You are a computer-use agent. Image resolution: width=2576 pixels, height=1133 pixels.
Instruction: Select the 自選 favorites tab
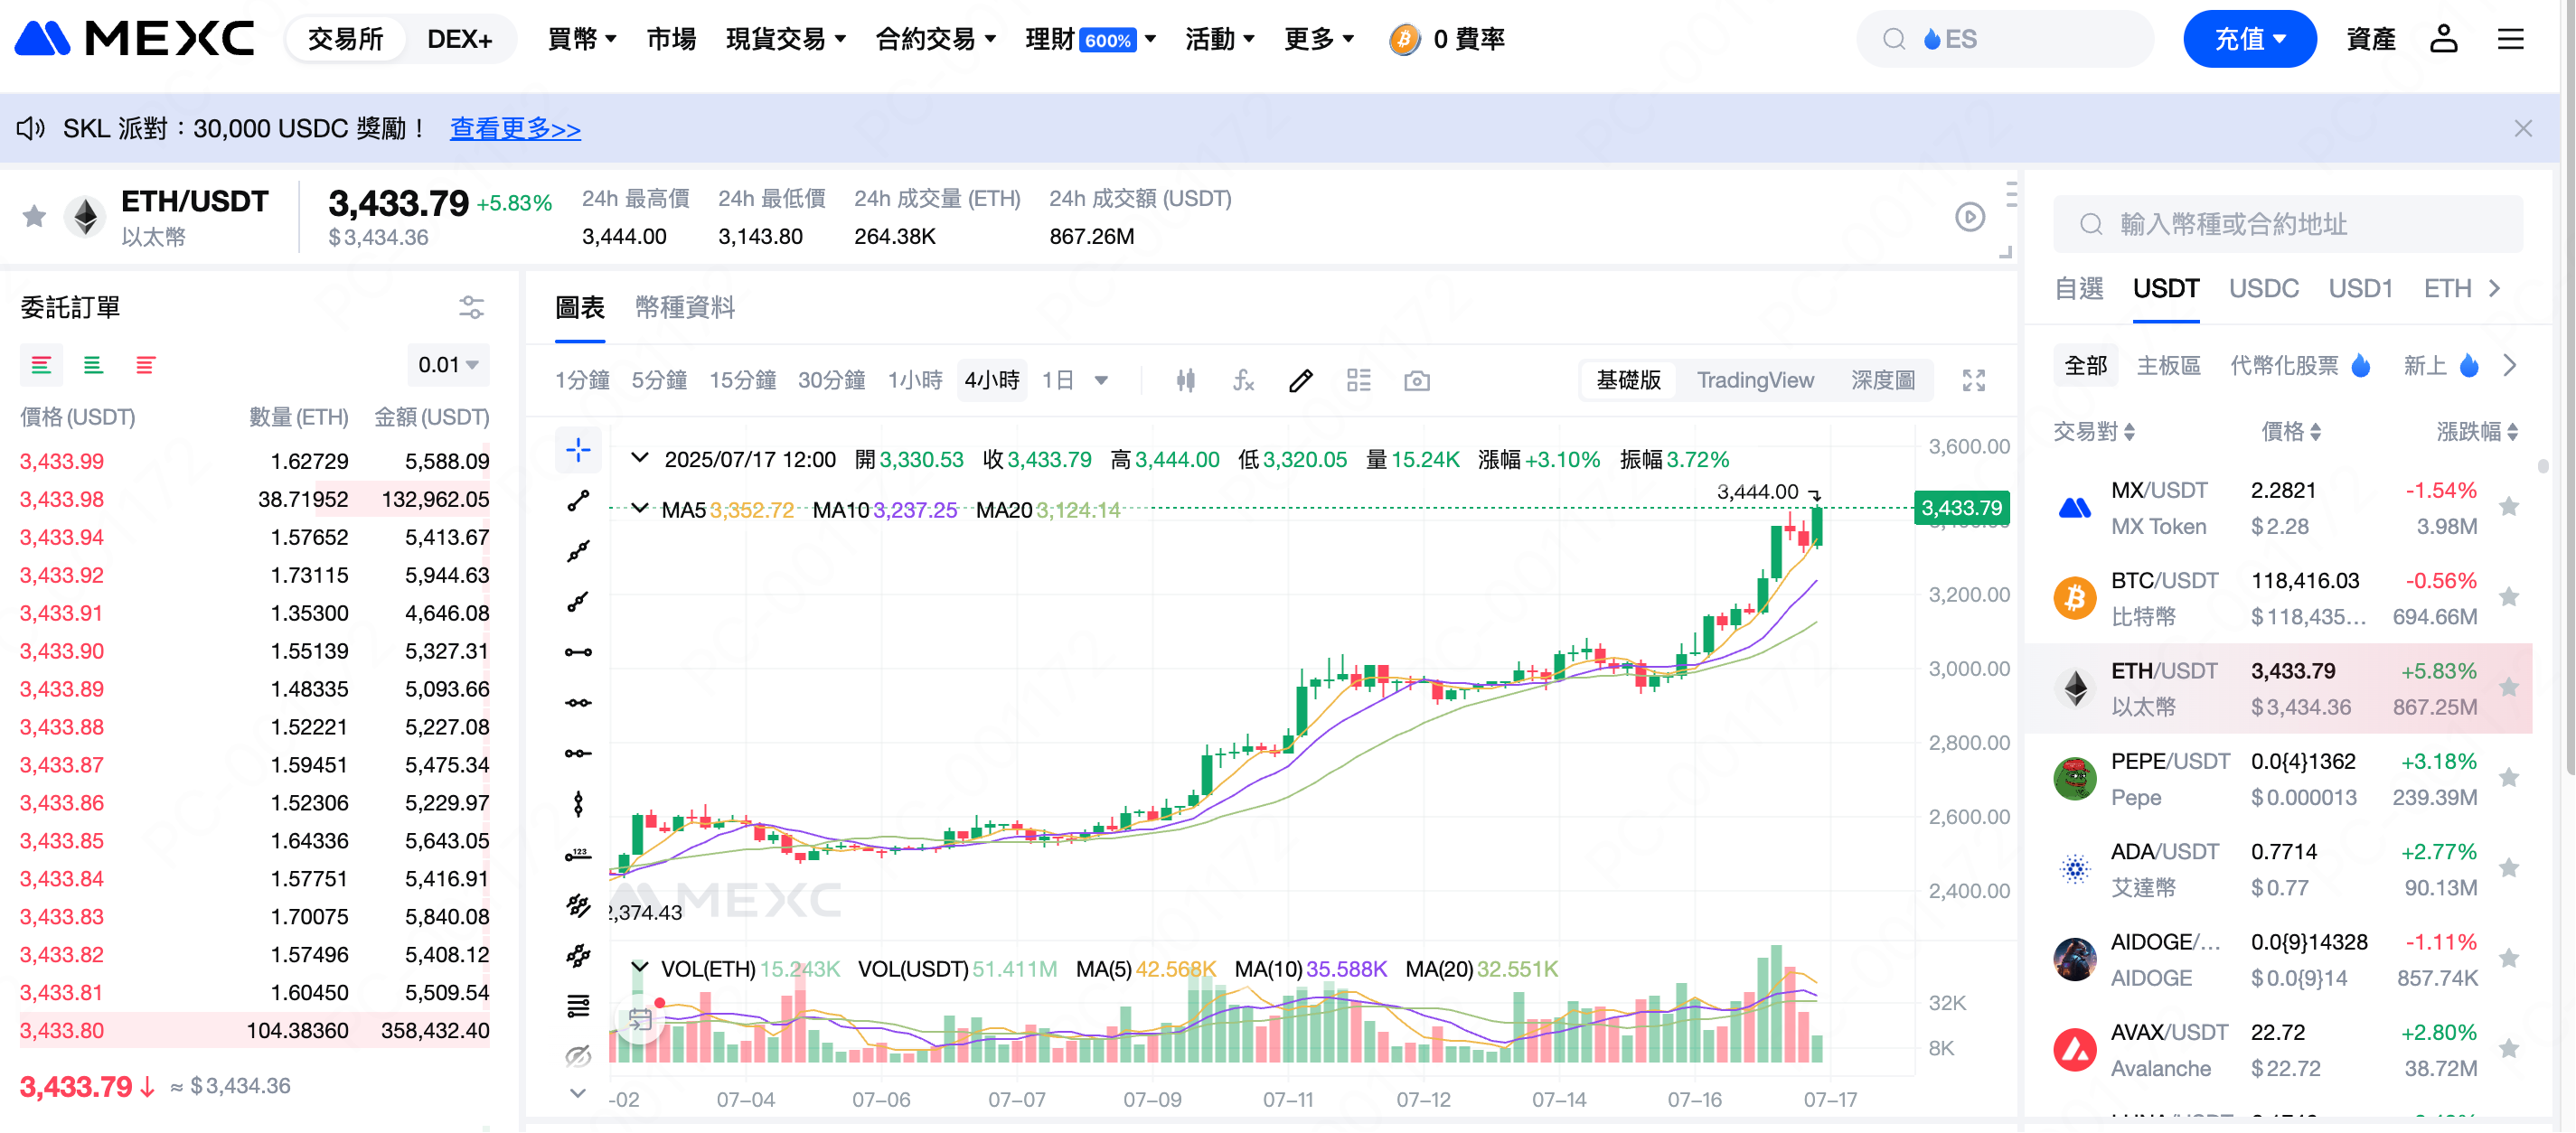point(2079,288)
